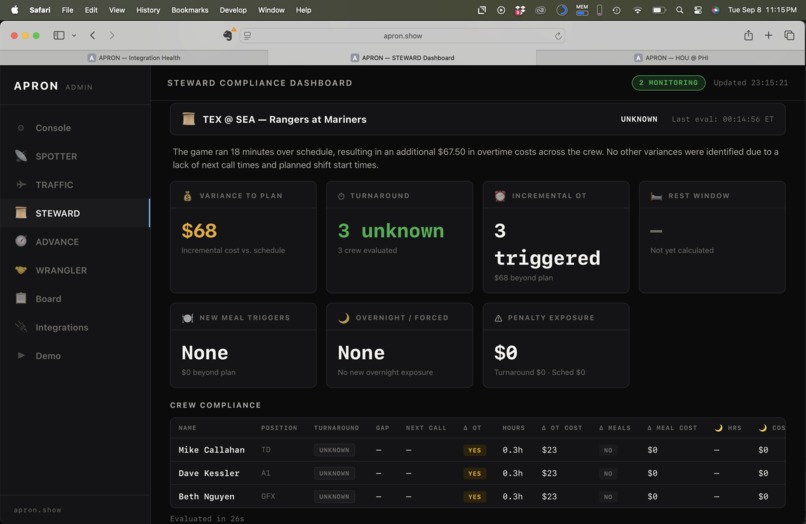Click the NEXT CALL column header

pos(426,428)
